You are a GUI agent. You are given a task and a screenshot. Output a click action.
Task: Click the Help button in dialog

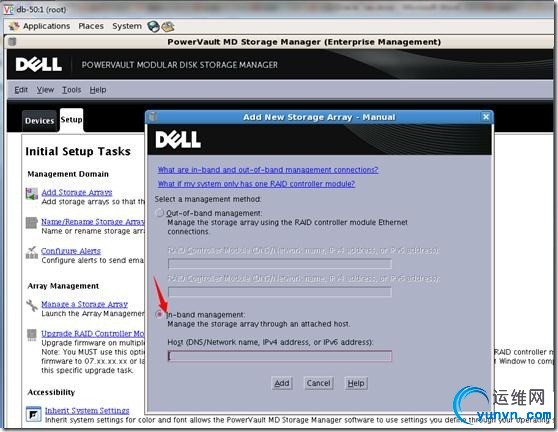pos(356,383)
